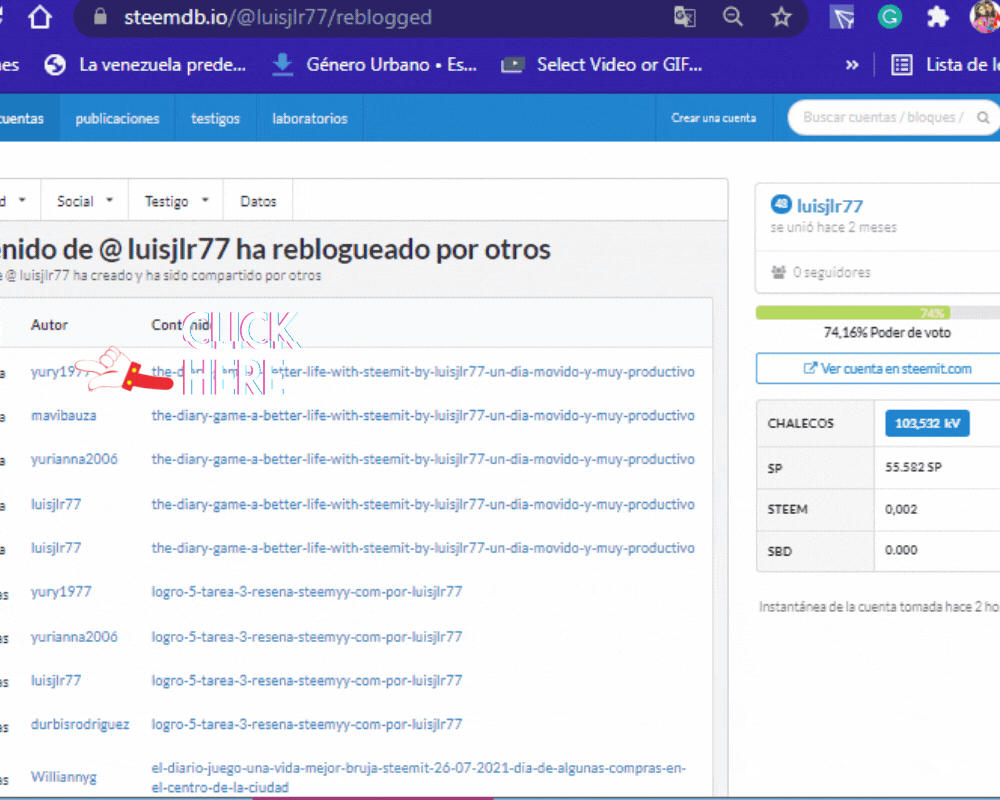This screenshot has width=1000, height=800.
Task: Expand the Testigo dropdown
Action: tap(176, 201)
